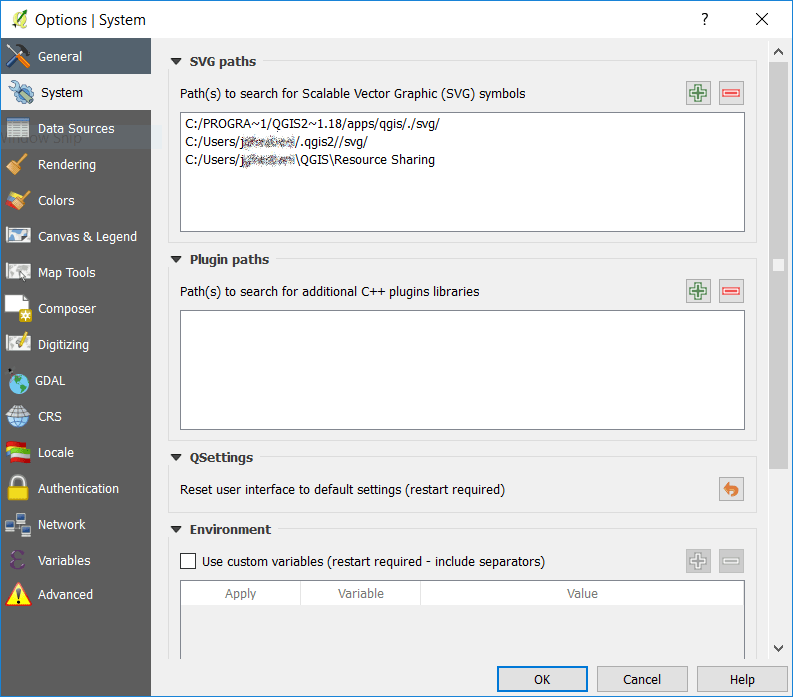Image resolution: width=793 pixels, height=697 pixels.
Task: Open the Advanced warning icon
Action: [18, 595]
